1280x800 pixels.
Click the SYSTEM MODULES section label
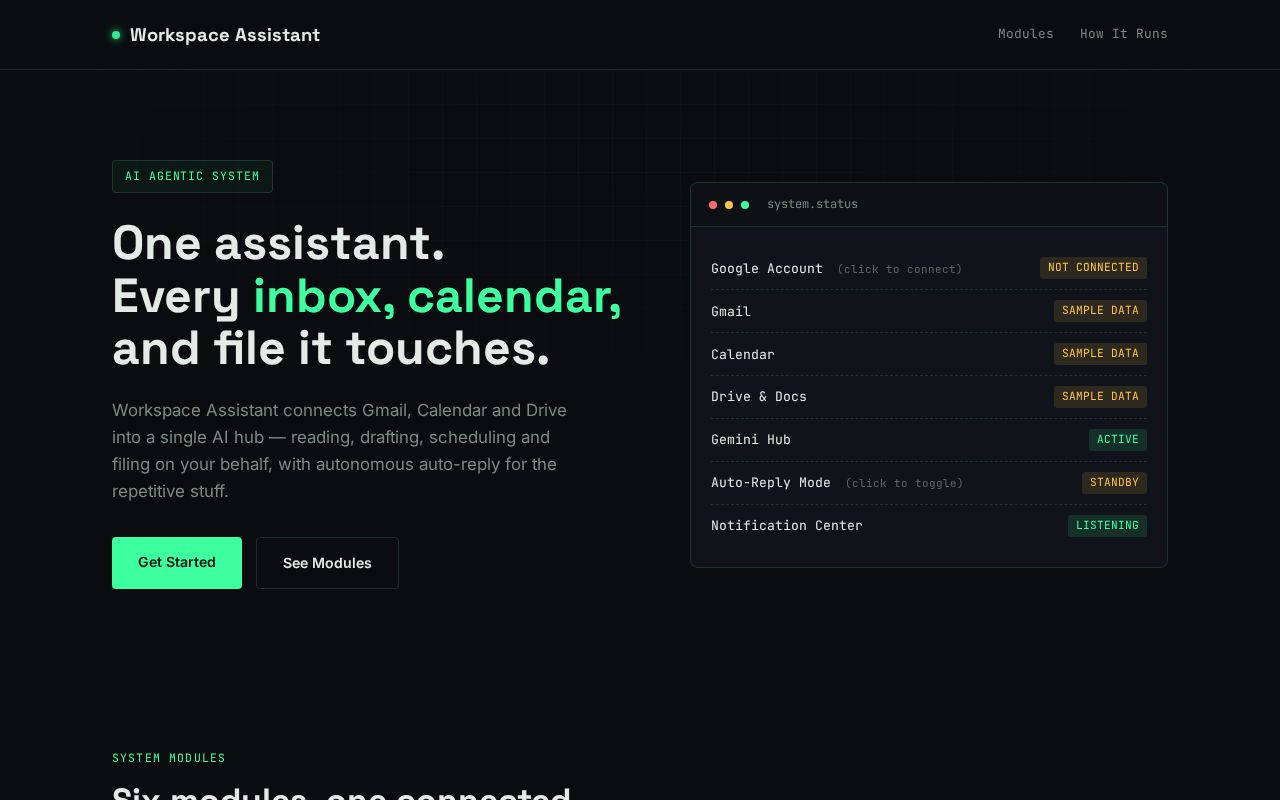[169, 758]
